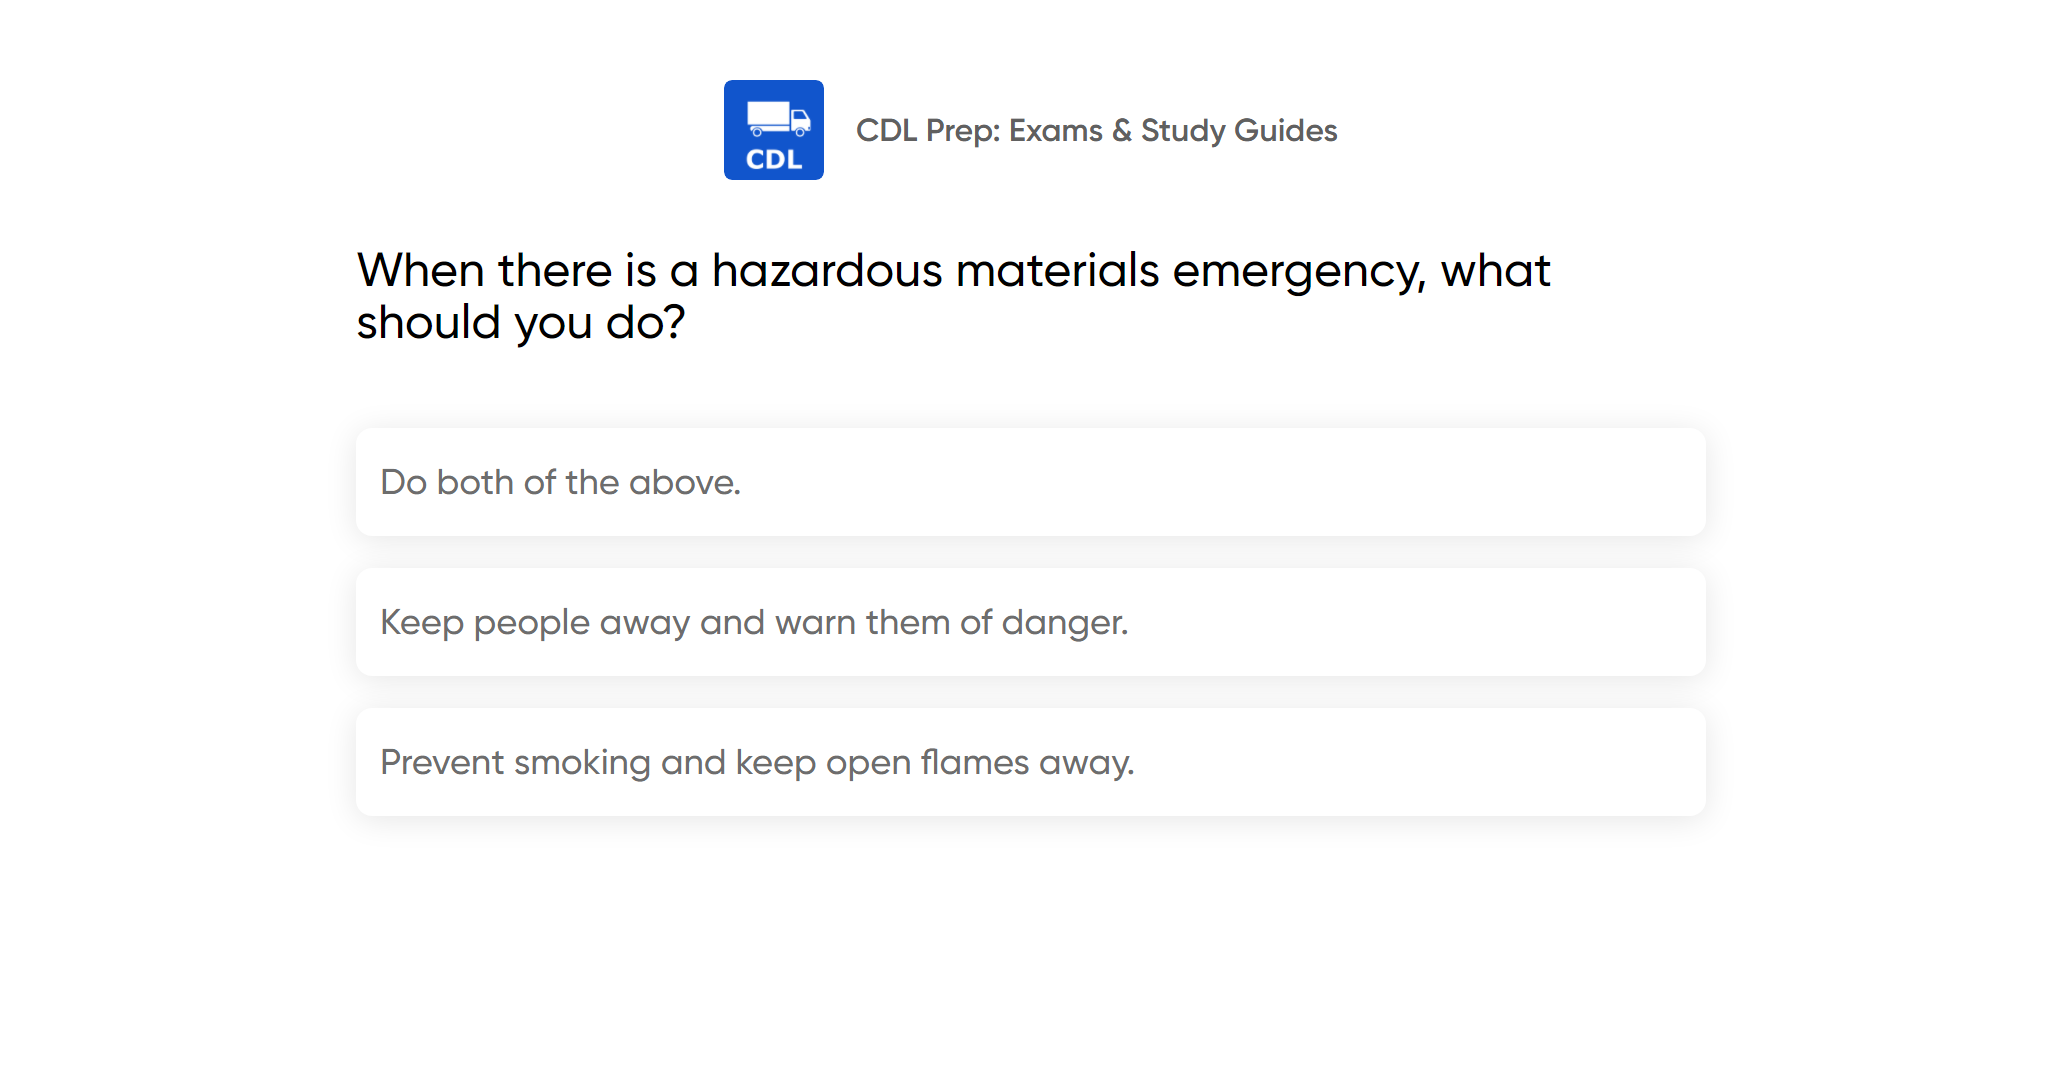Click the word "Exams" in the header title
2062x1080 pixels.
coord(1055,130)
